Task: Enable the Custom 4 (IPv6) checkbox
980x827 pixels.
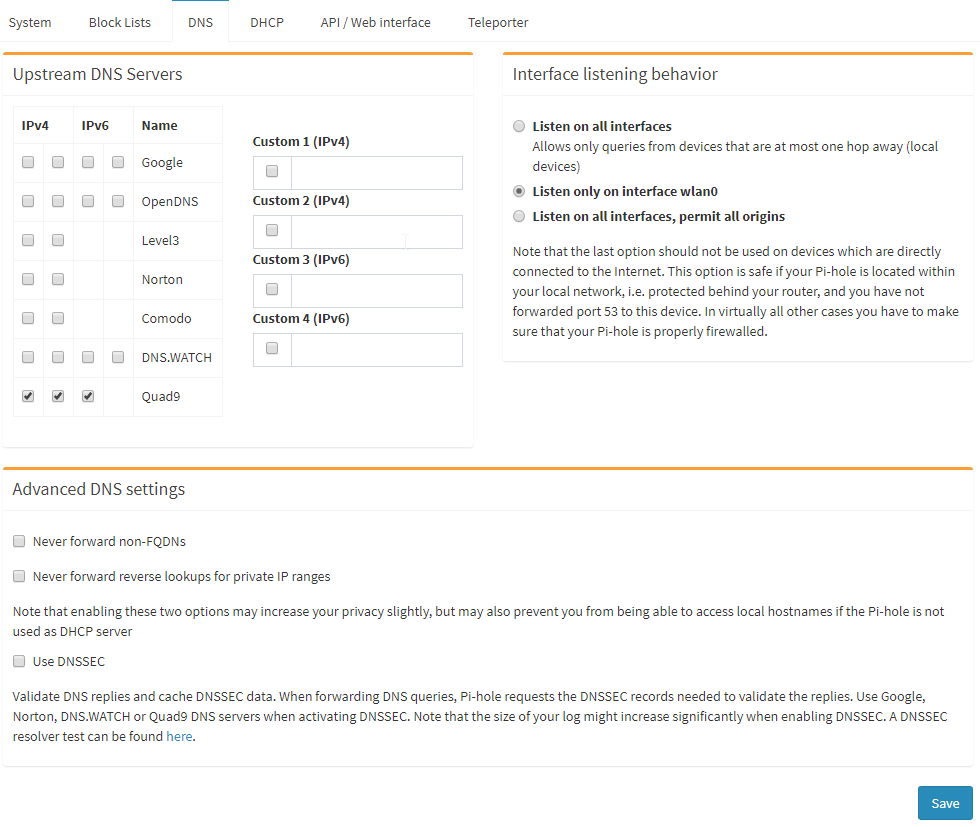Action: (272, 348)
